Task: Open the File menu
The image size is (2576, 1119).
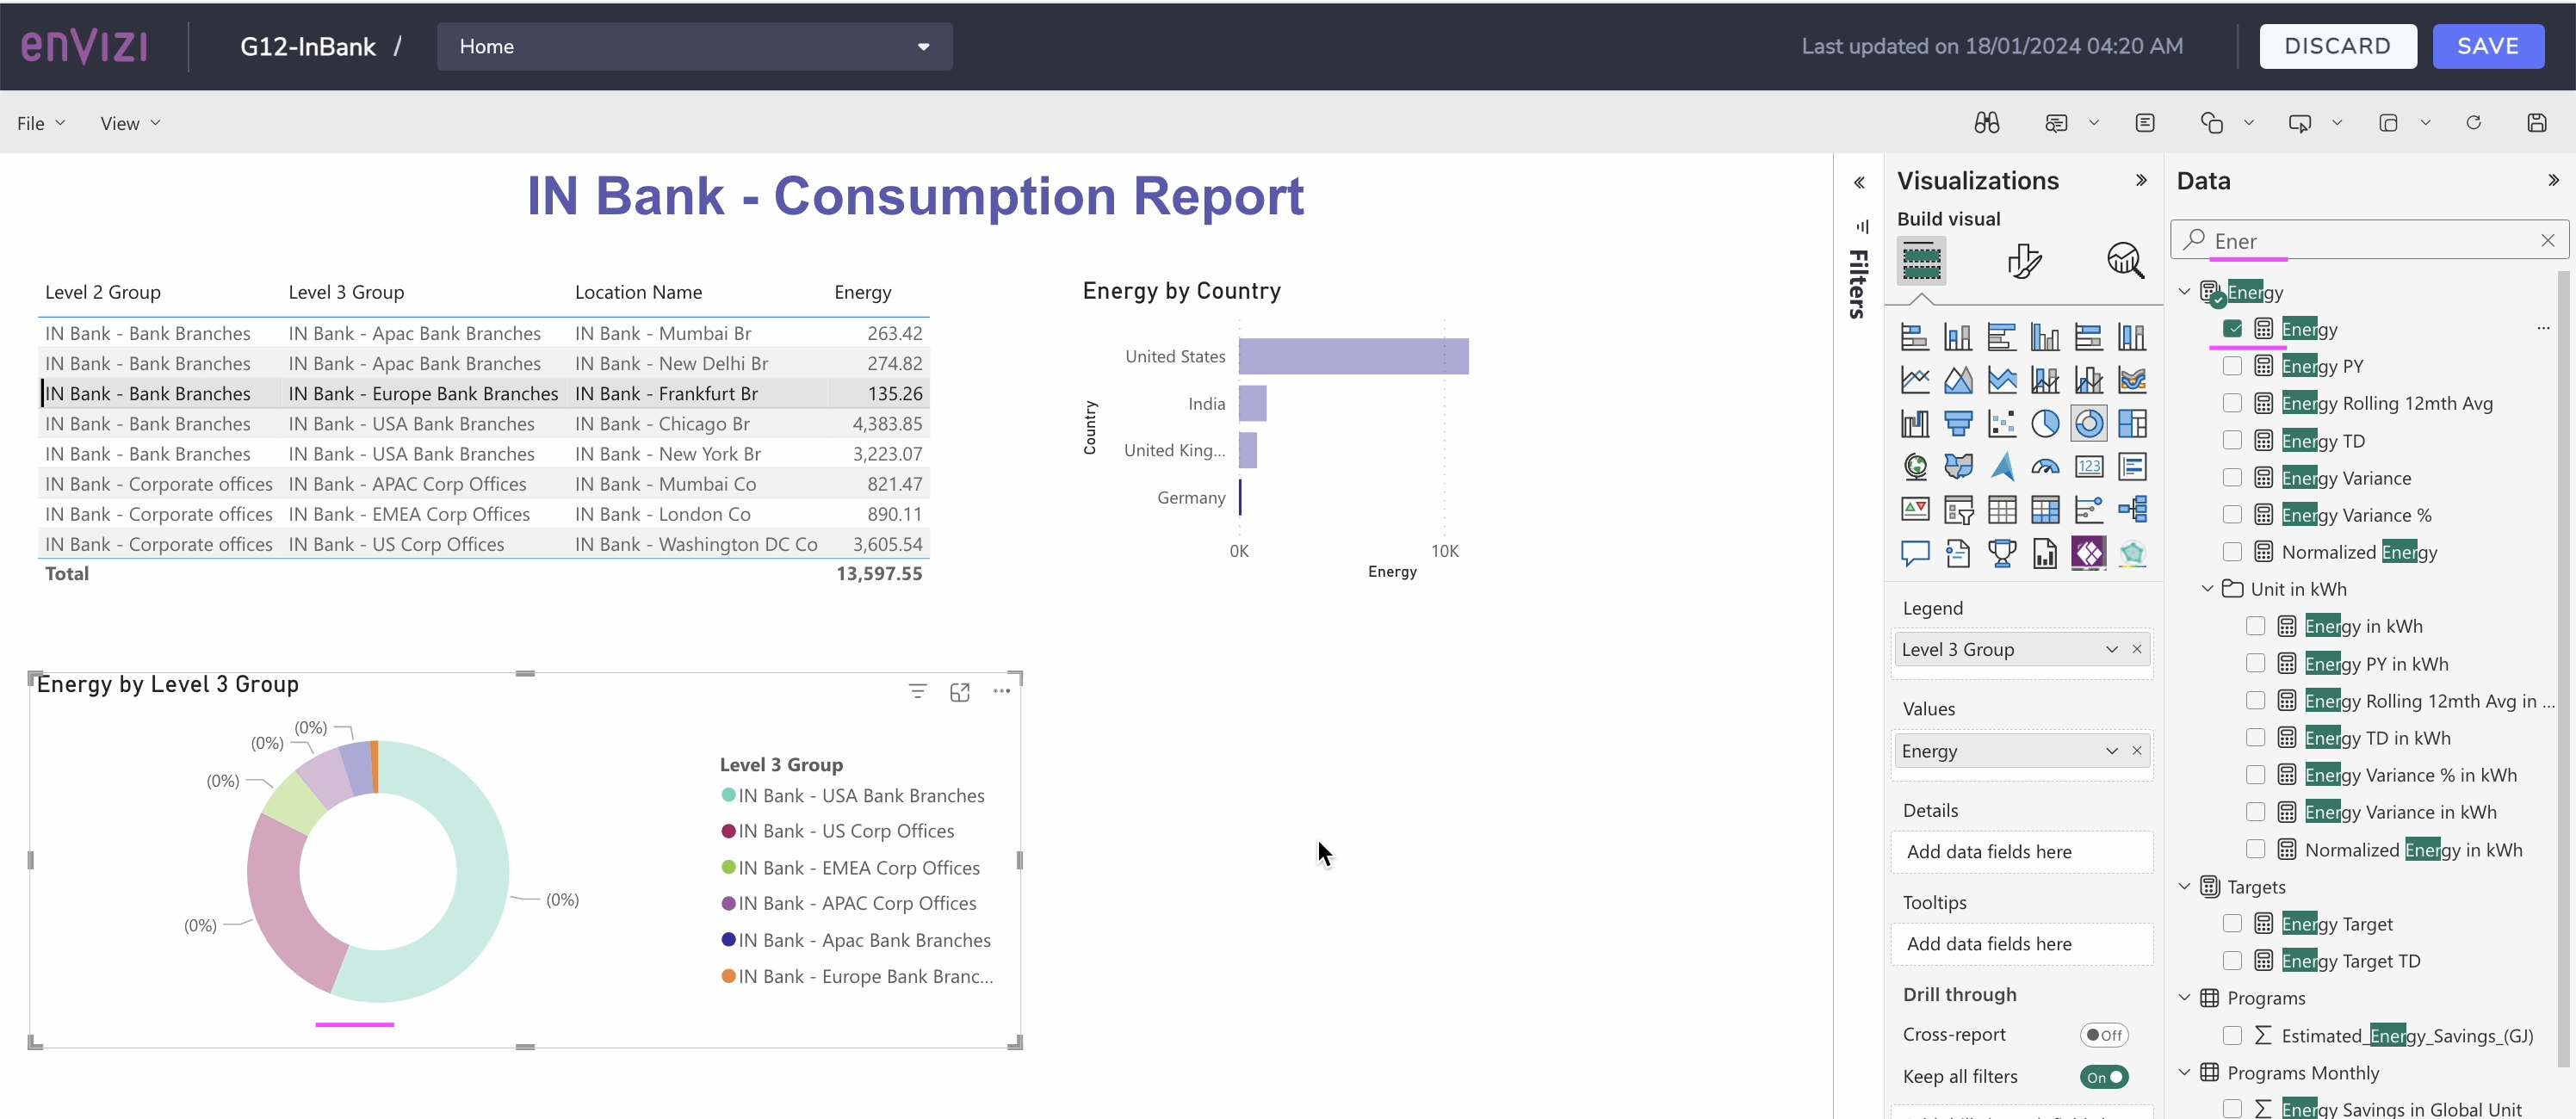Action: click(41, 124)
